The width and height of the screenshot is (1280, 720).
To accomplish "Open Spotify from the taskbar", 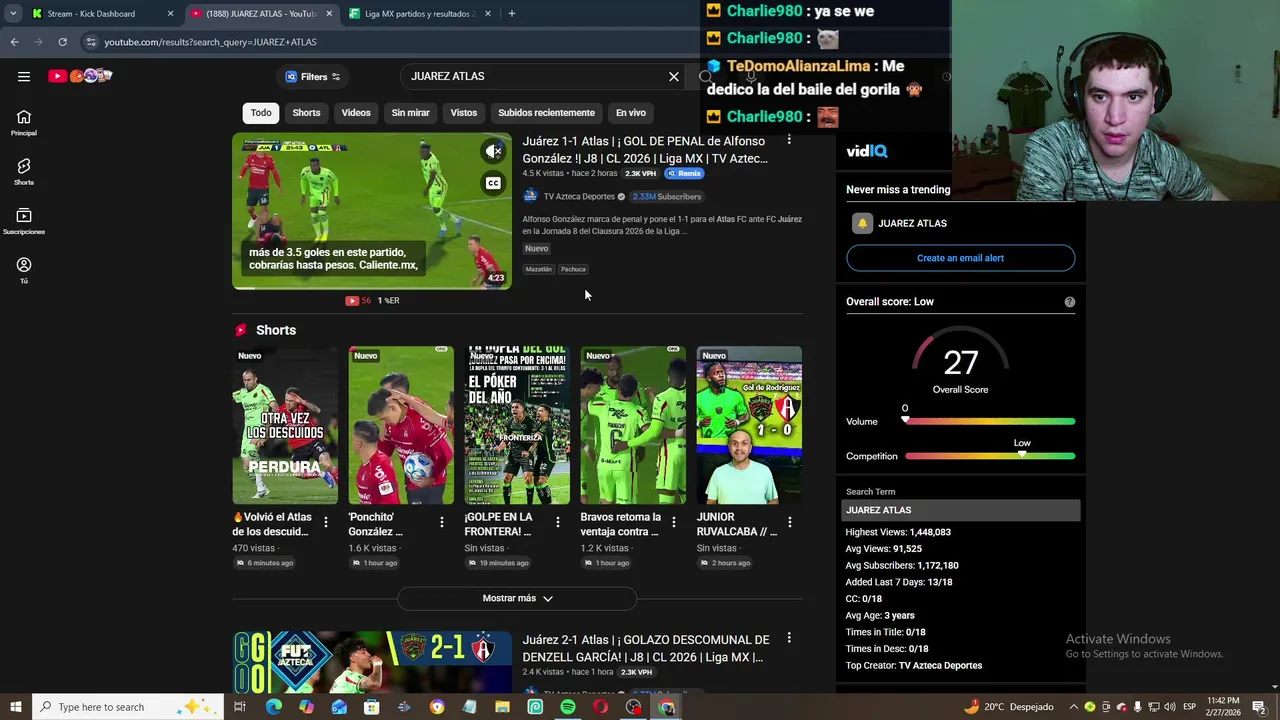I will 568,707.
